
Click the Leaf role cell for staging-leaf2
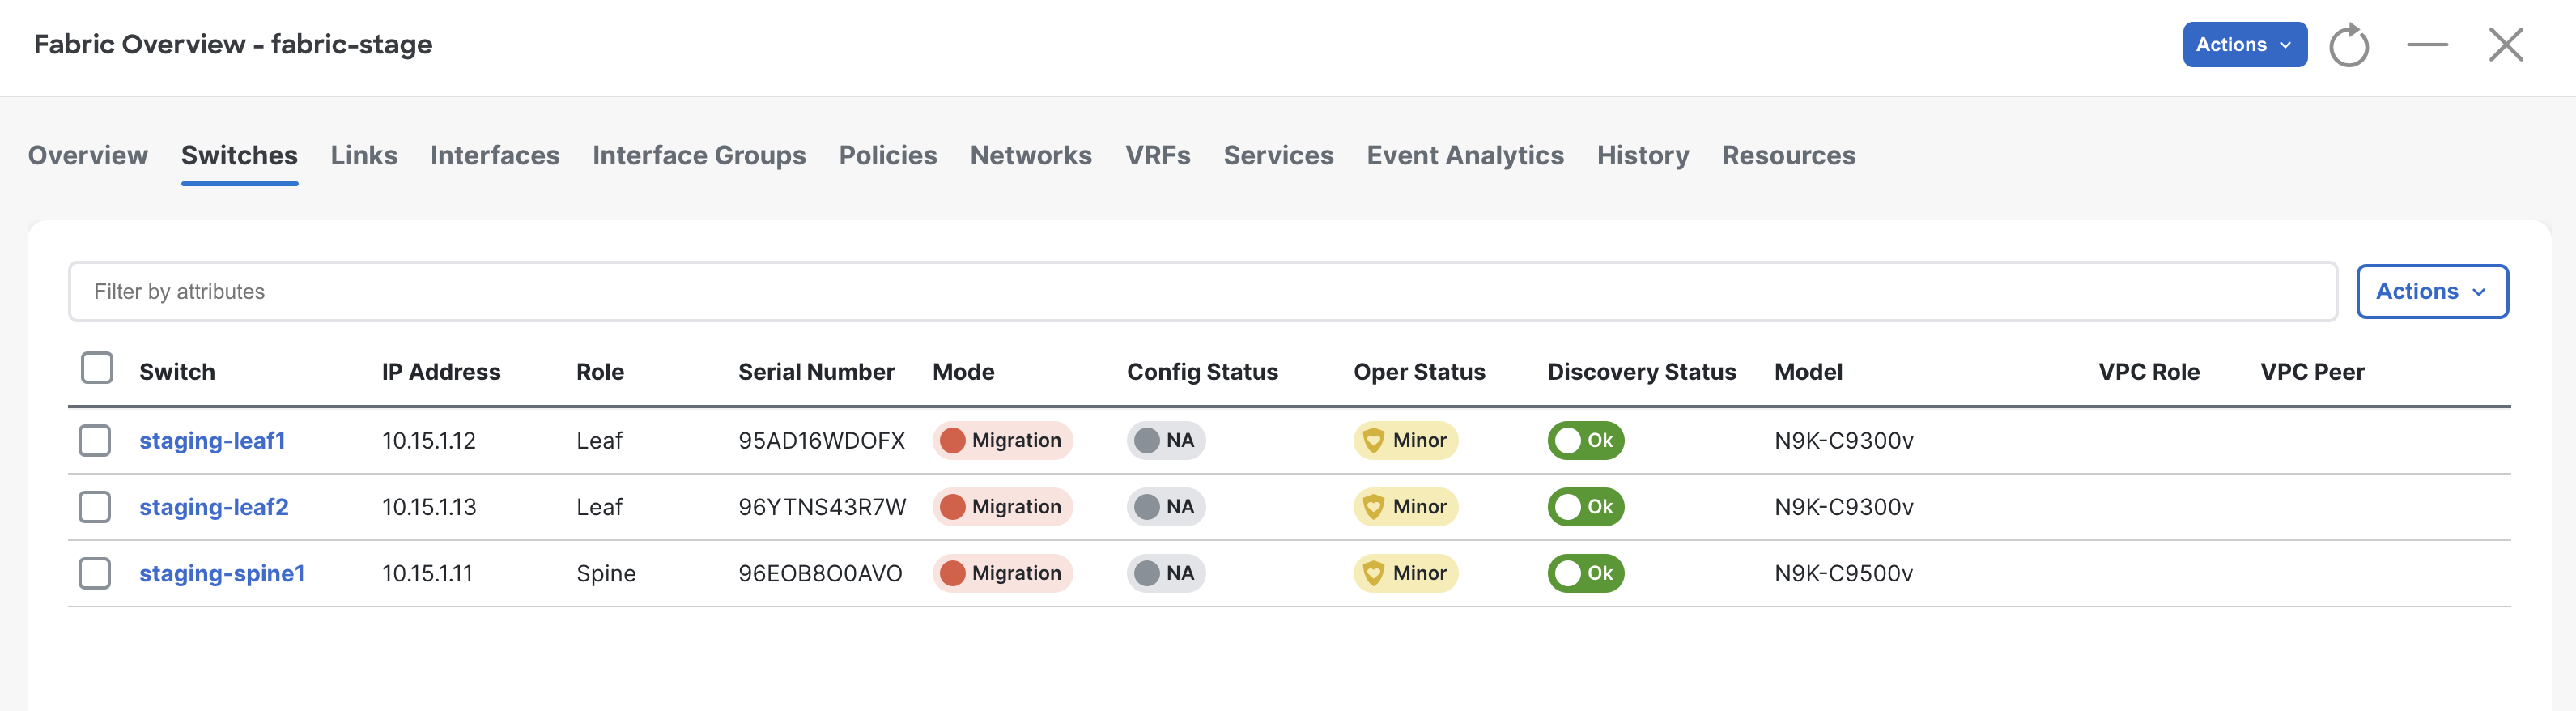(x=599, y=507)
